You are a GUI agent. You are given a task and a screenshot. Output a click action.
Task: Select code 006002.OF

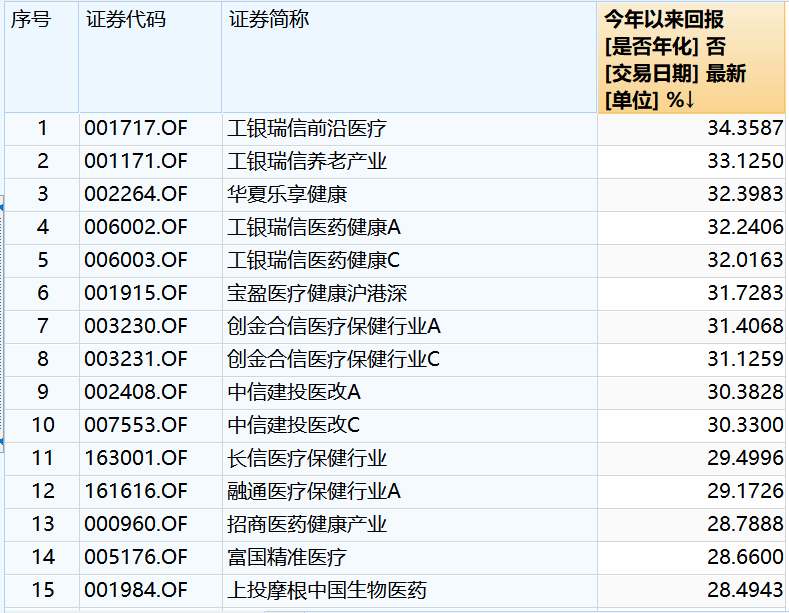(x=135, y=227)
